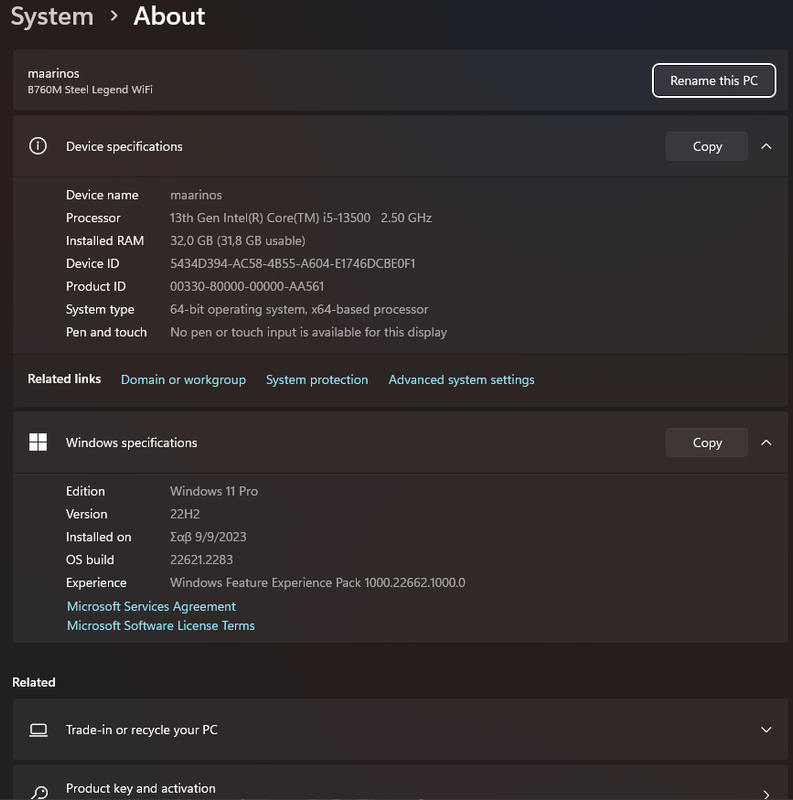Click the Installed RAM label
This screenshot has width=793, height=800.
click(x=105, y=240)
